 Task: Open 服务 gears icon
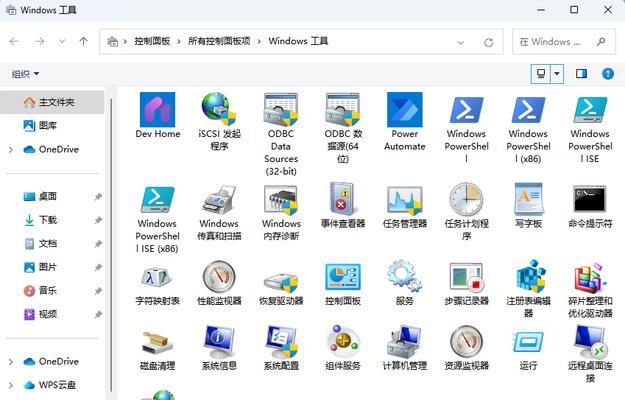405,276
